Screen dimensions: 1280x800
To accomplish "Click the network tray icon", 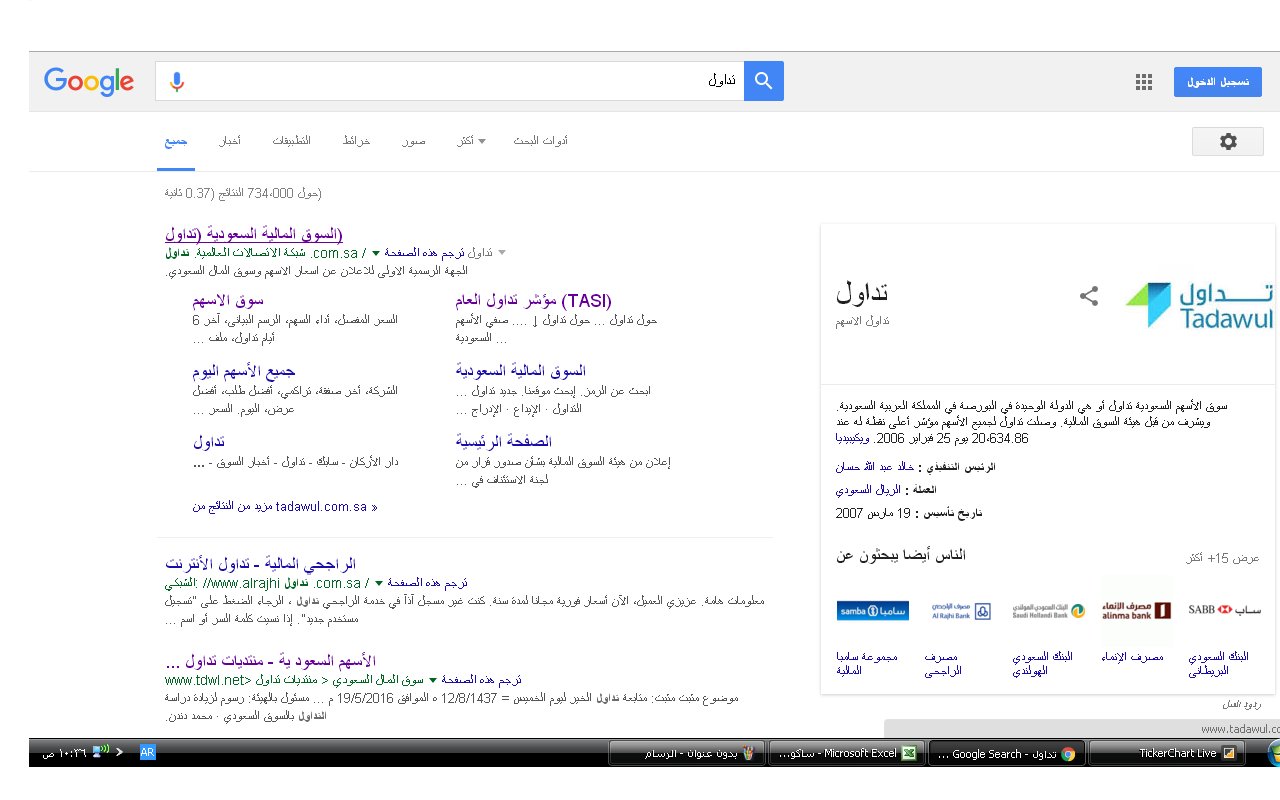I will tap(100, 752).
